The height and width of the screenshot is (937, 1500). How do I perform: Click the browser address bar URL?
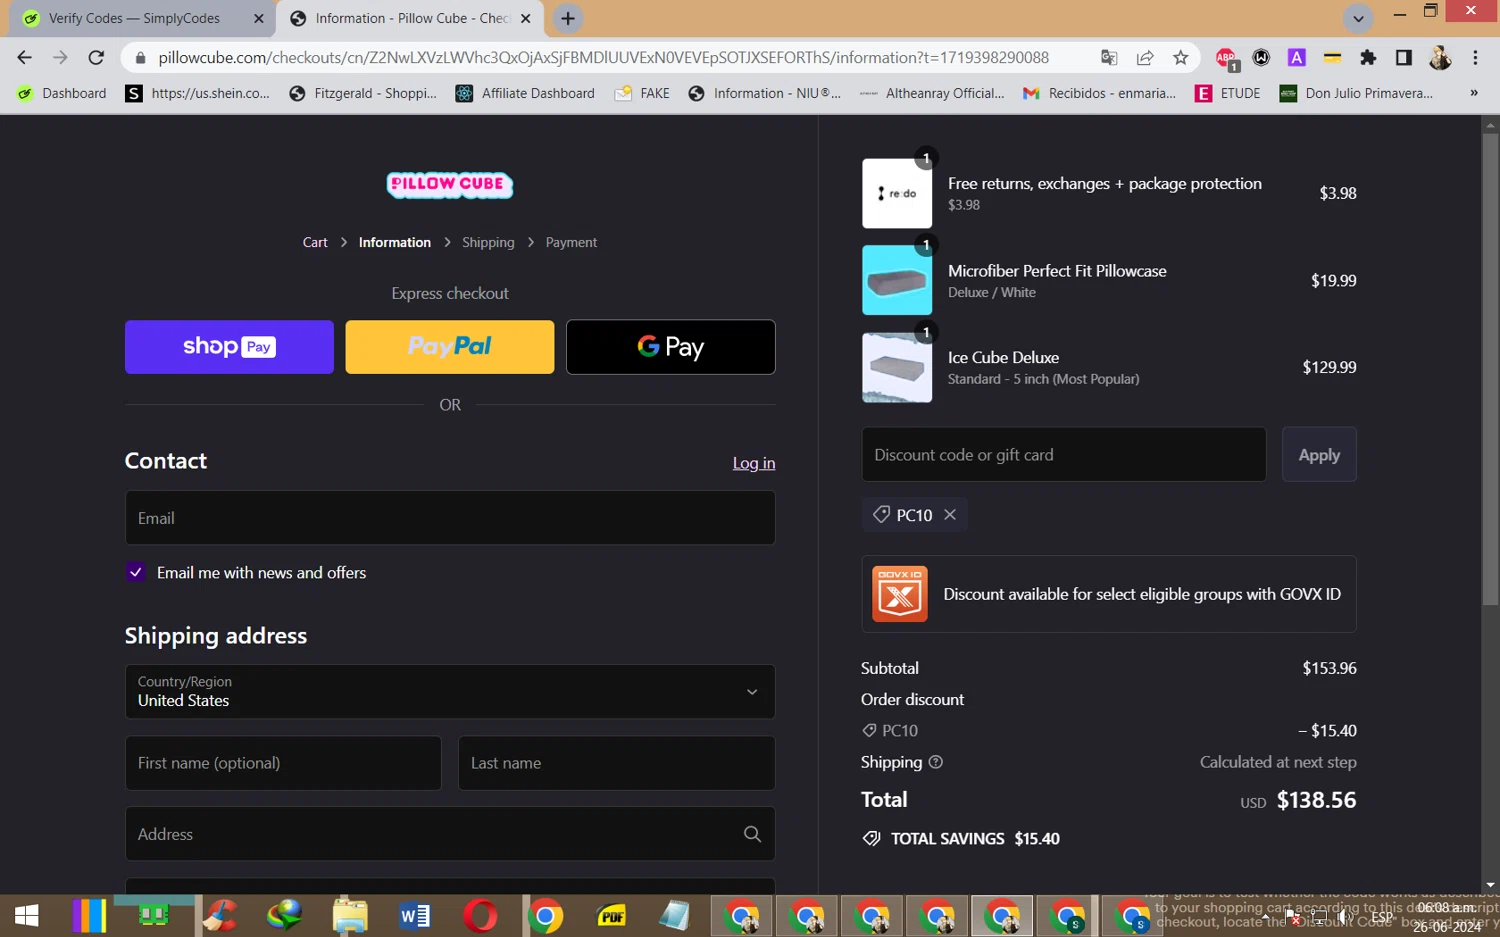[x=603, y=58]
